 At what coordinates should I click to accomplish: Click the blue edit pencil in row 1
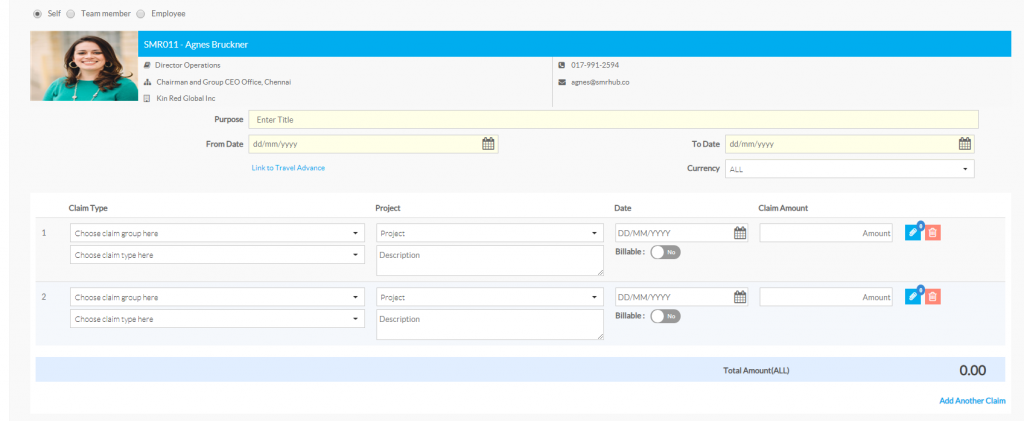[x=913, y=233]
